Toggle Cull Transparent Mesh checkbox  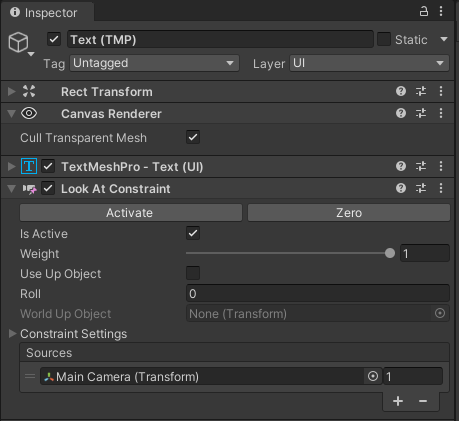tap(193, 137)
